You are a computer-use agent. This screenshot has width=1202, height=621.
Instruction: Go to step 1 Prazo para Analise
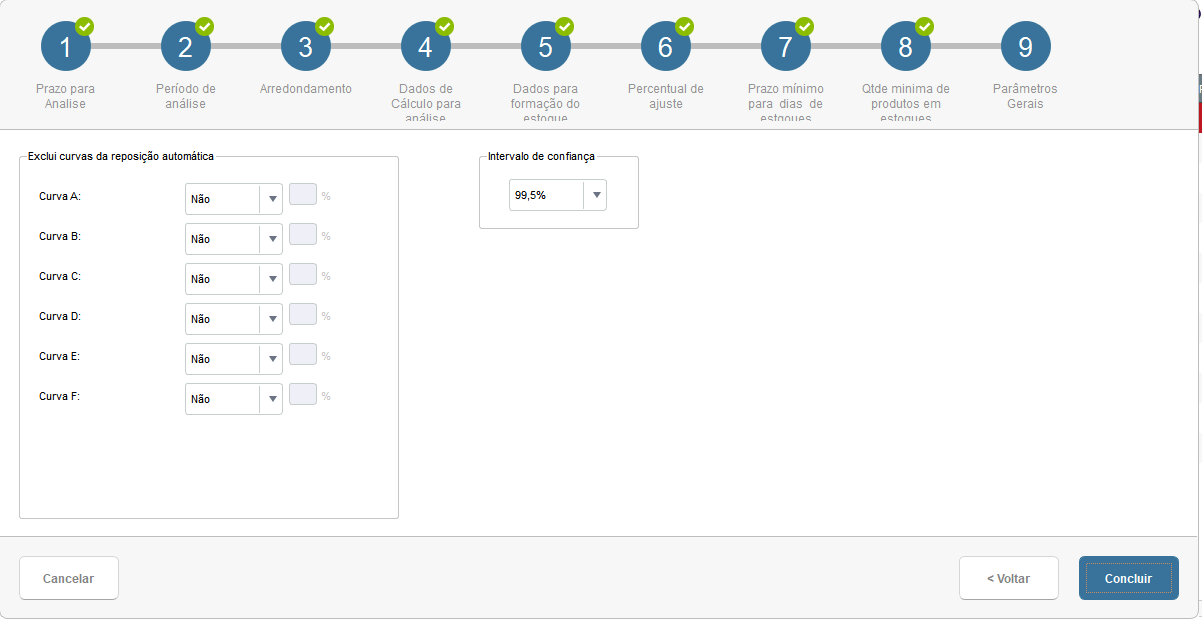pos(66,46)
